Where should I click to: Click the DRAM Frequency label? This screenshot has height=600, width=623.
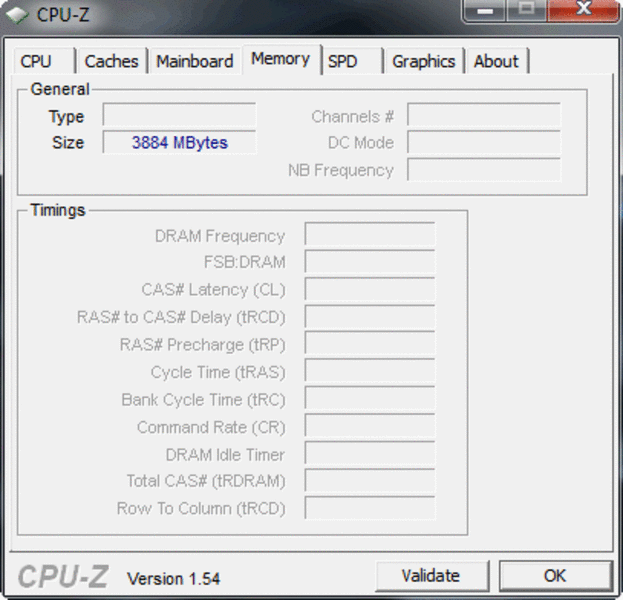(x=220, y=236)
